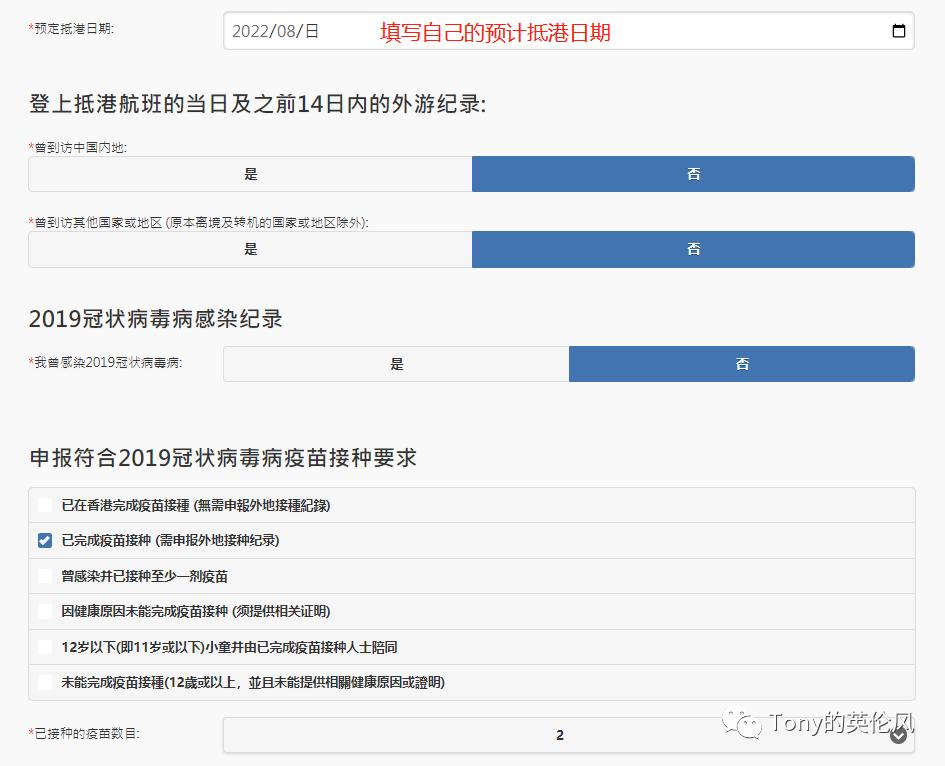Viewport: 945px width, 766px height.
Task: Open the calendar icon on the arrival date field
Action: tap(898, 31)
